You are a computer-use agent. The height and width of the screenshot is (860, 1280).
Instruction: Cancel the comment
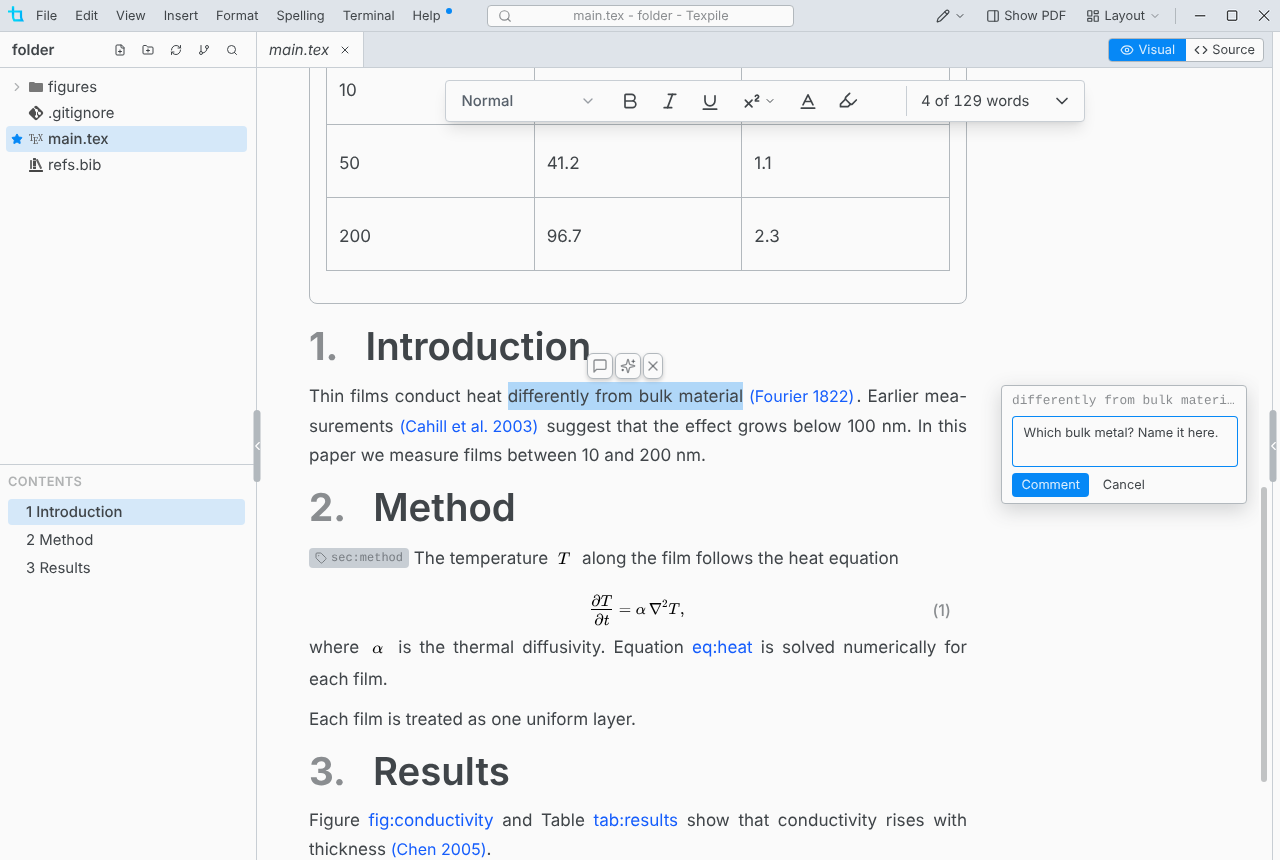(1124, 485)
